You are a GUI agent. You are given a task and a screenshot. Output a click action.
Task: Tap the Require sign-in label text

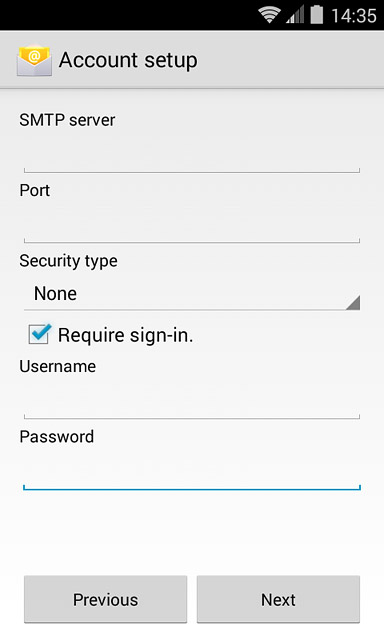coord(125,336)
